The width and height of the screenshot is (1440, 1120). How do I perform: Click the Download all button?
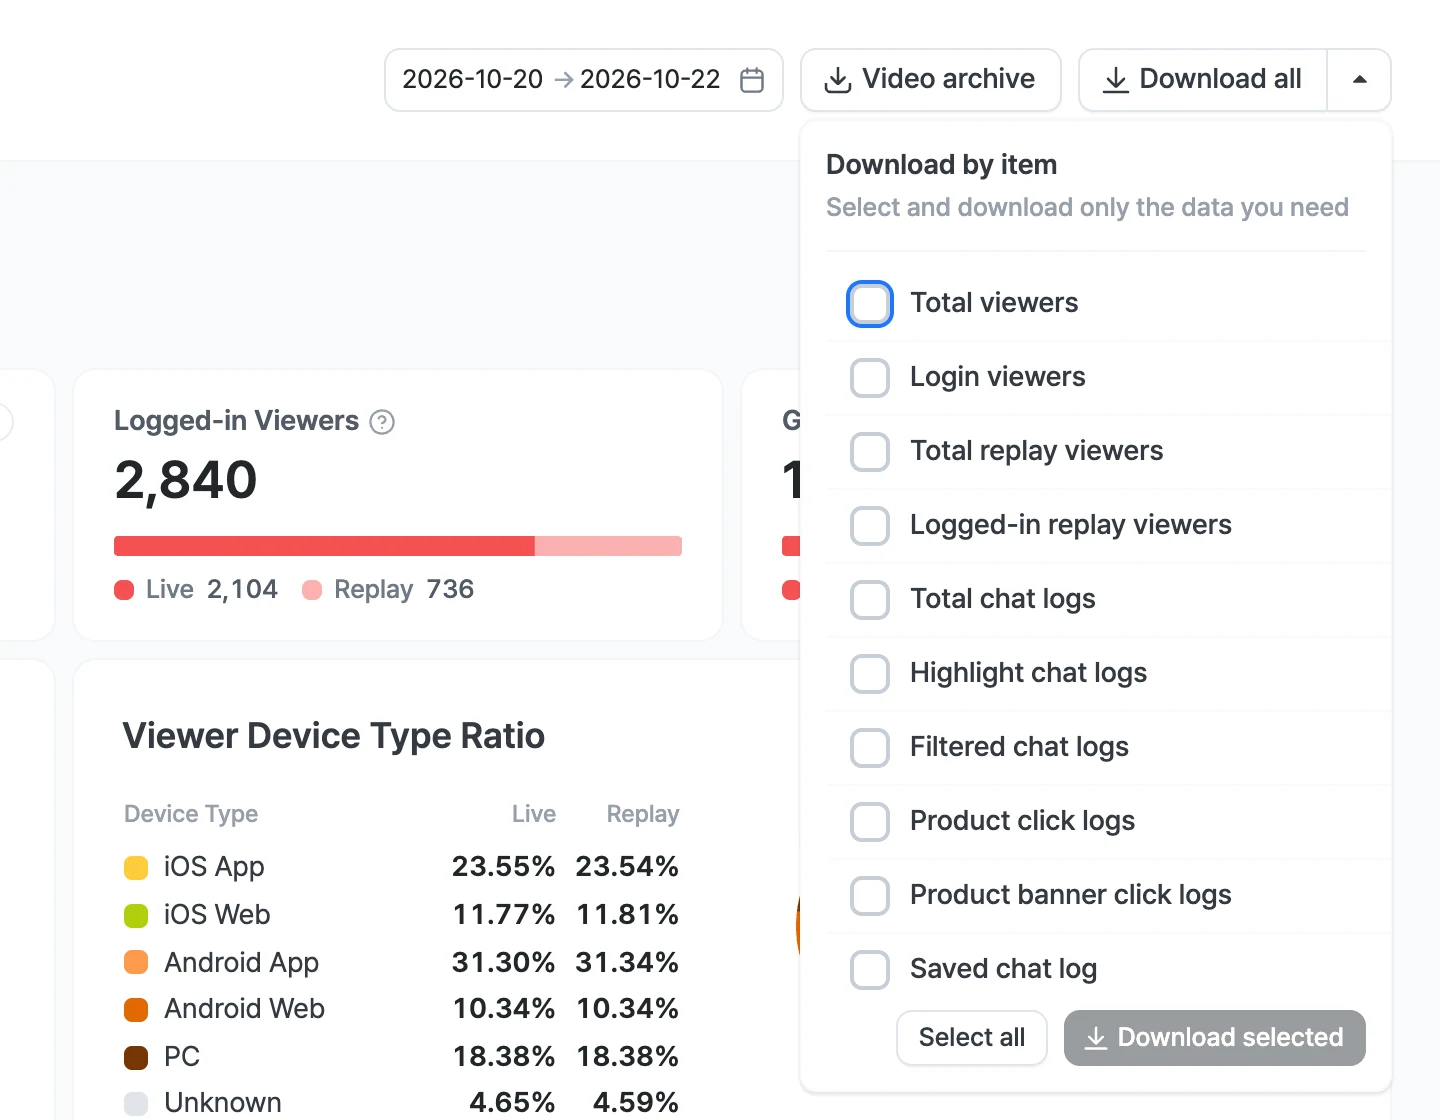tap(1203, 80)
